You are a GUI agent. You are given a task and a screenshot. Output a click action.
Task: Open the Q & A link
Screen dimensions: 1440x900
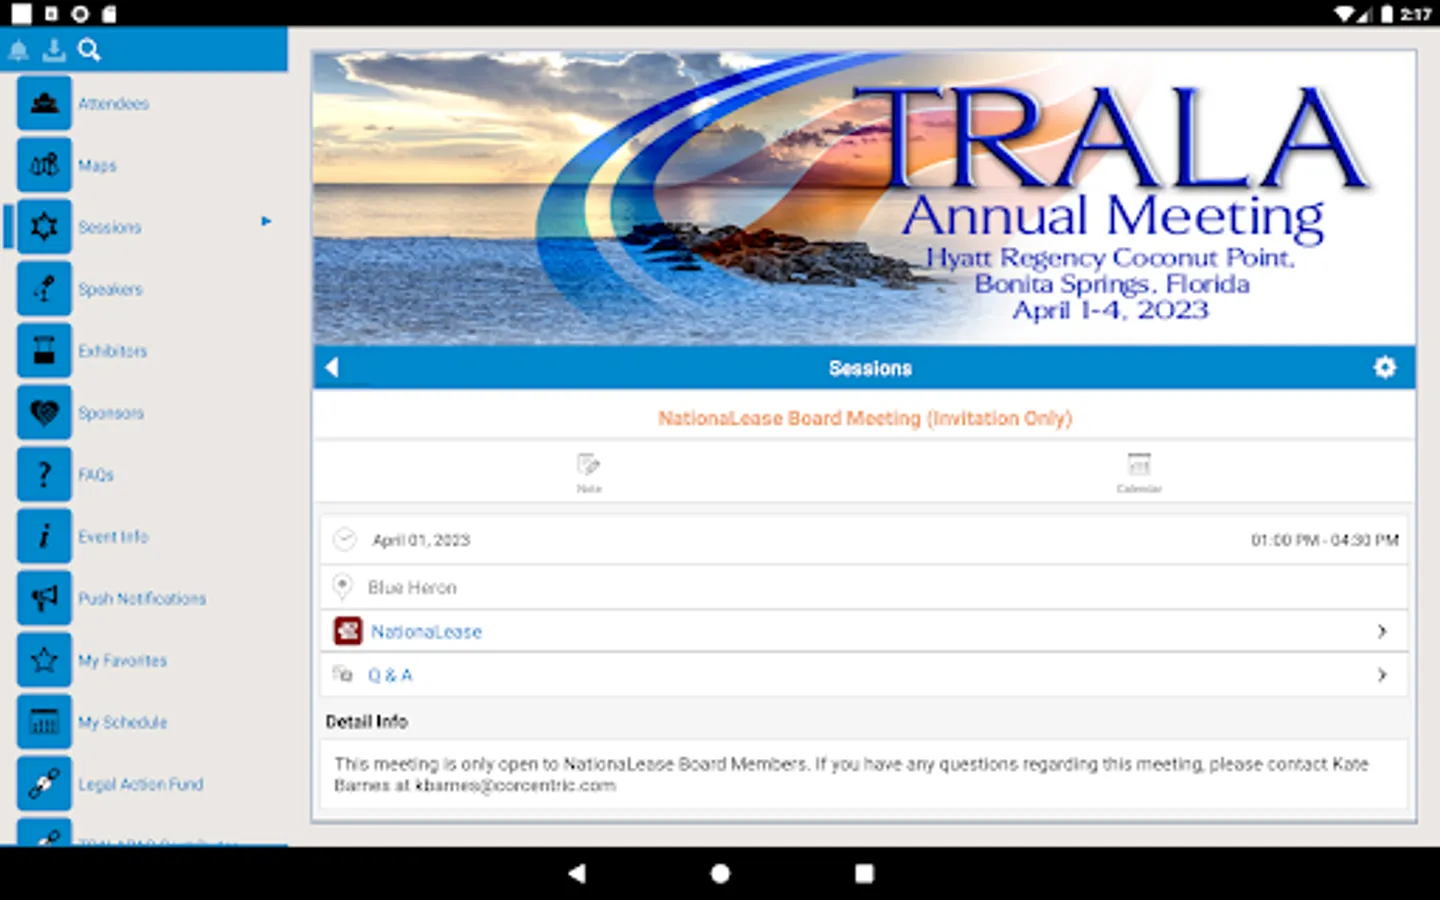click(390, 675)
